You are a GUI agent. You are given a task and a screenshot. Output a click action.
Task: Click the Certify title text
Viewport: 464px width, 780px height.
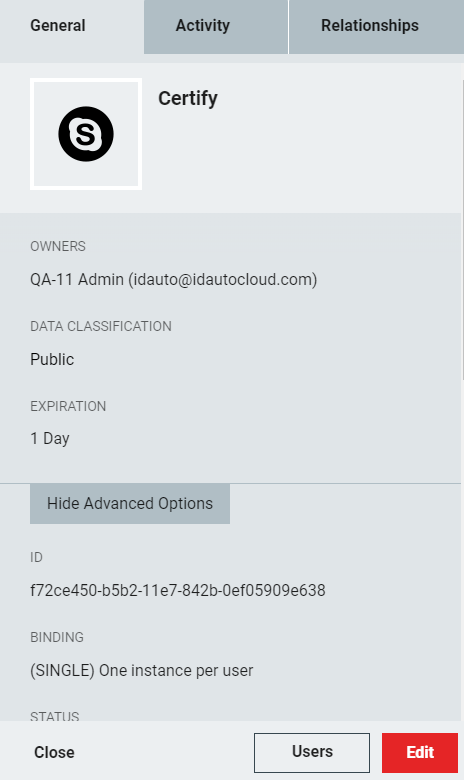[x=188, y=98]
